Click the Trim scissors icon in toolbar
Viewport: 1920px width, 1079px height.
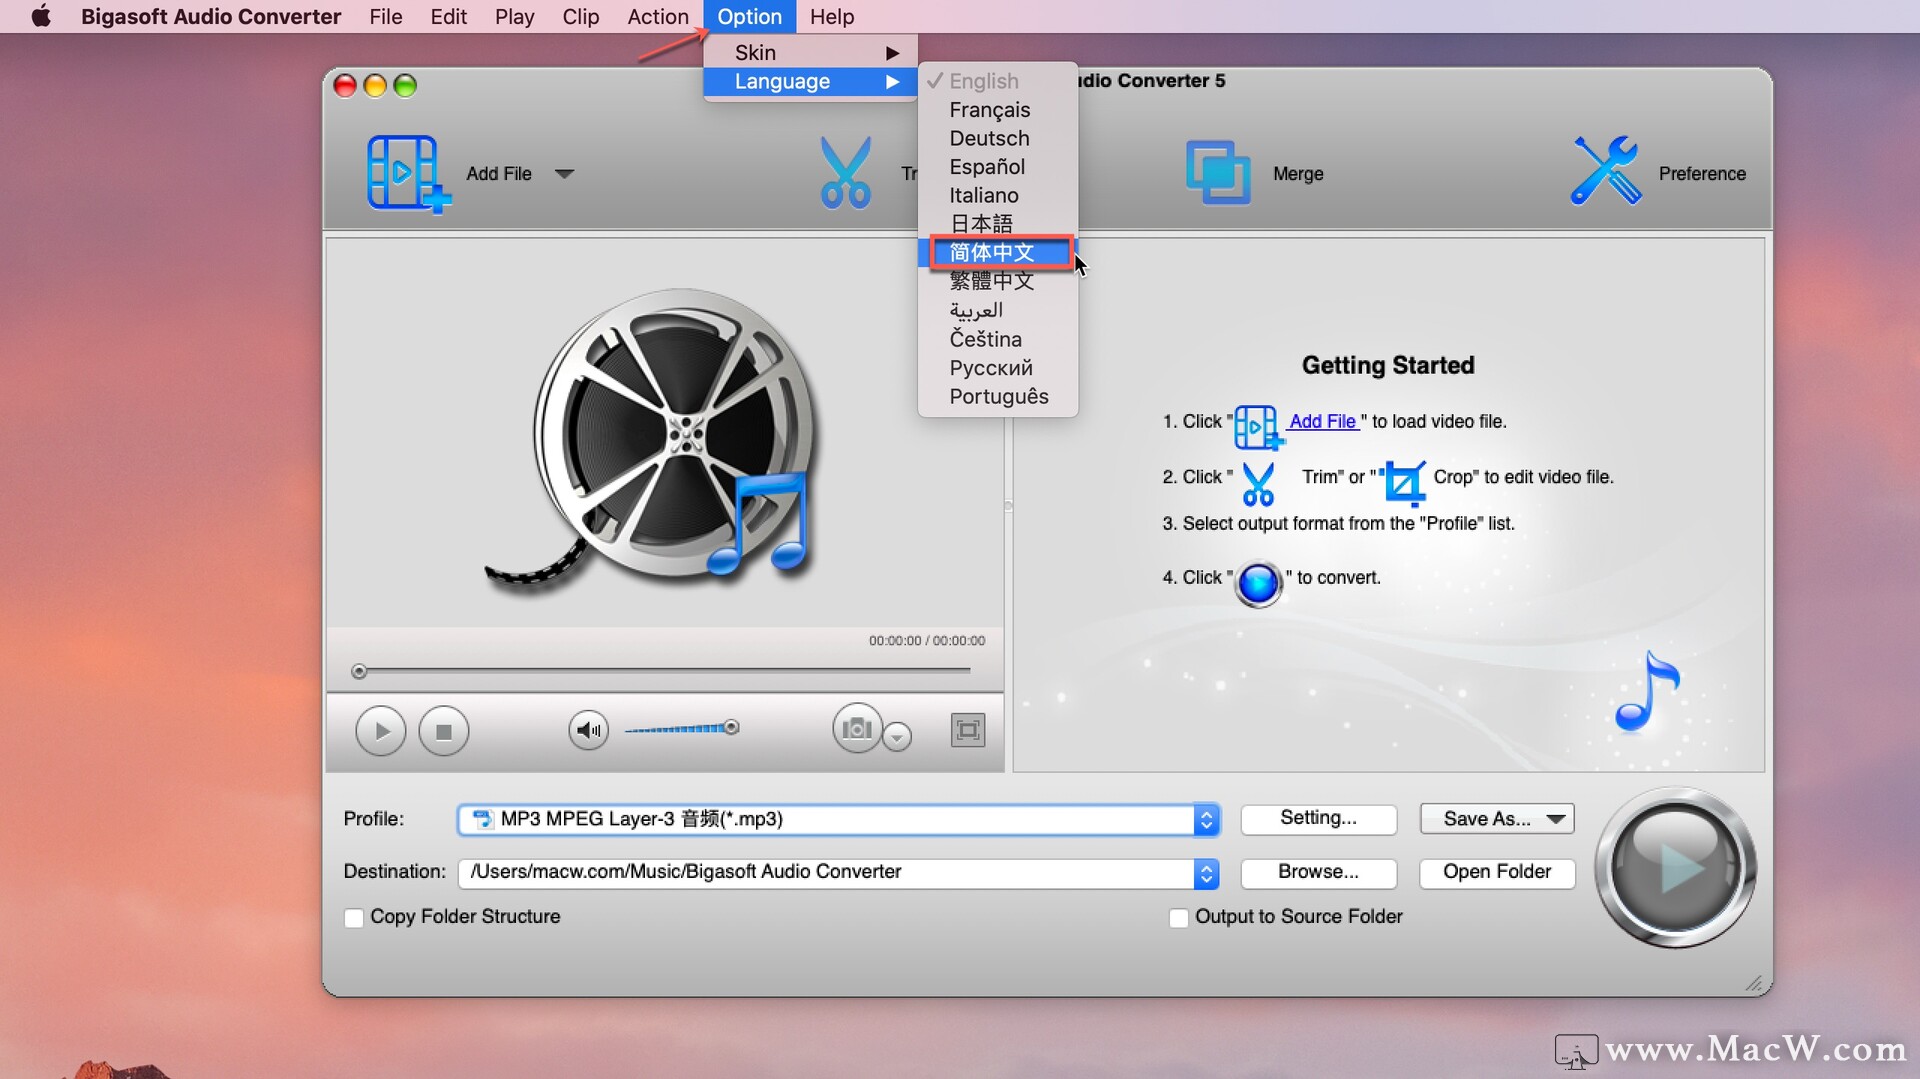846,173
